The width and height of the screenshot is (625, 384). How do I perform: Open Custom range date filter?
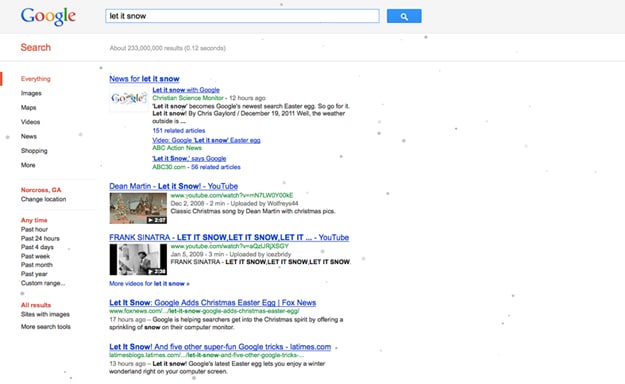(x=43, y=283)
